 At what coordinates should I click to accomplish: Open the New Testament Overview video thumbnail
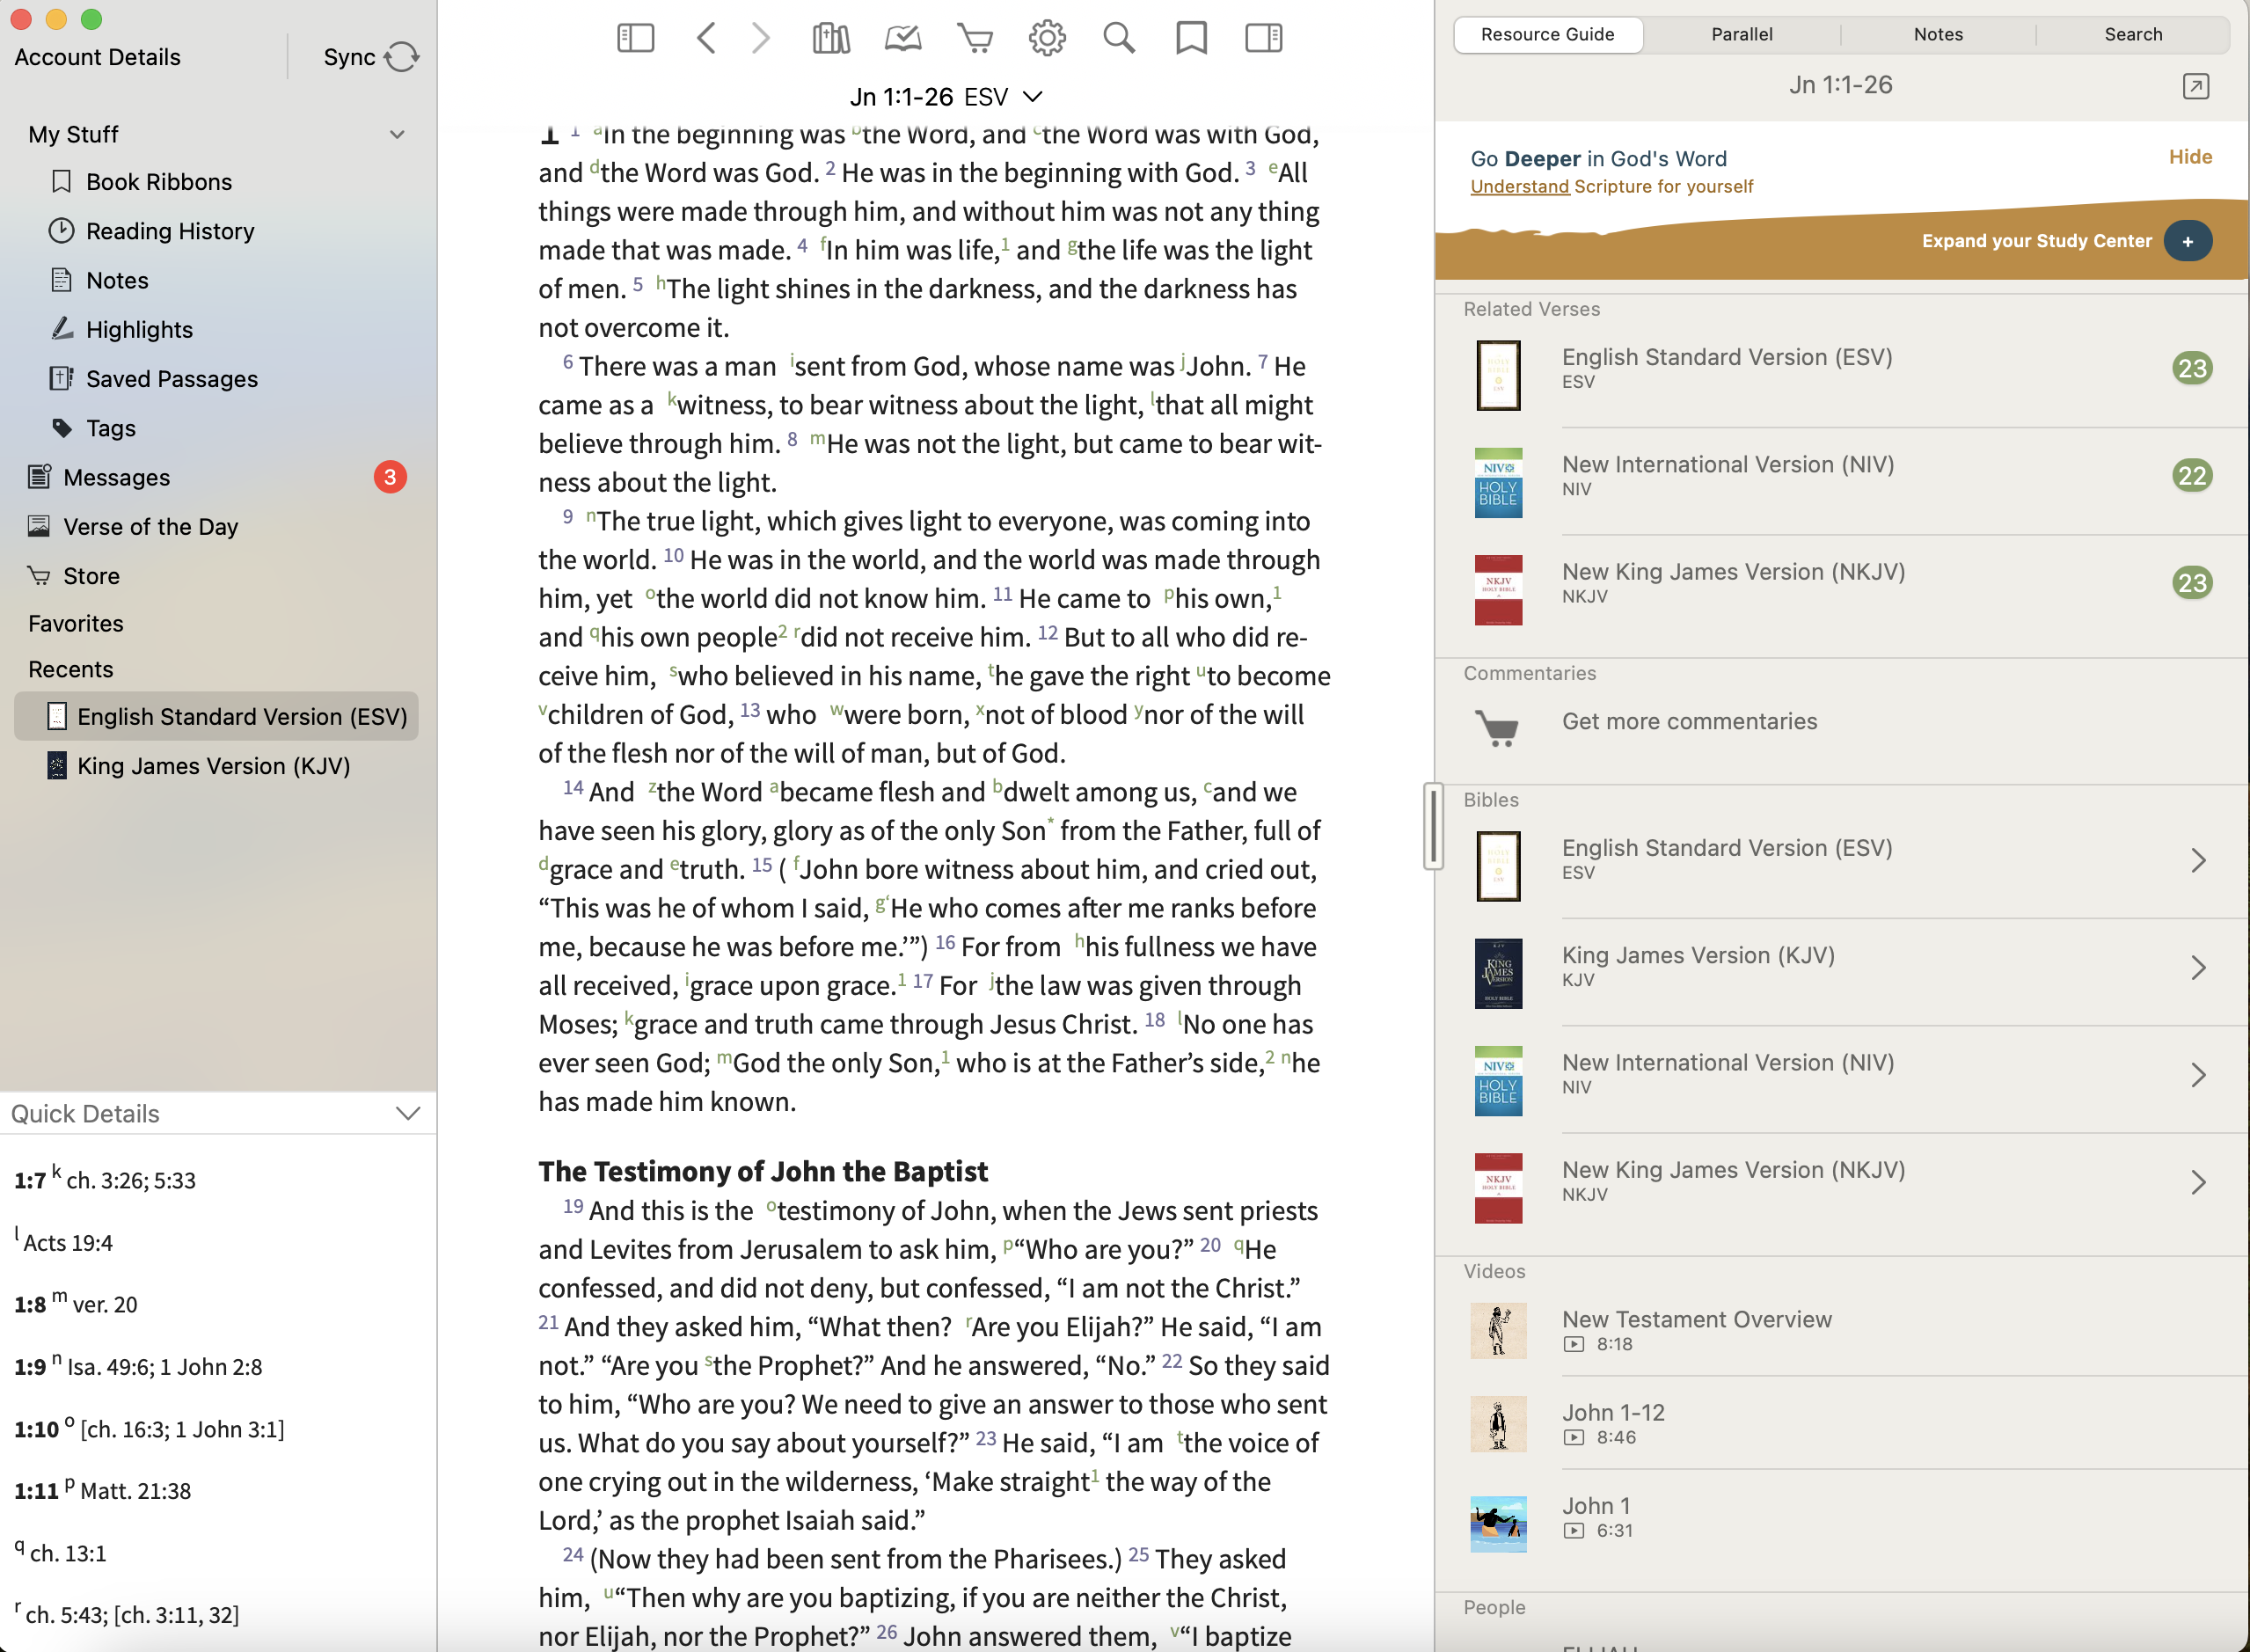pyautogui.click(x=1497, y=1330)
